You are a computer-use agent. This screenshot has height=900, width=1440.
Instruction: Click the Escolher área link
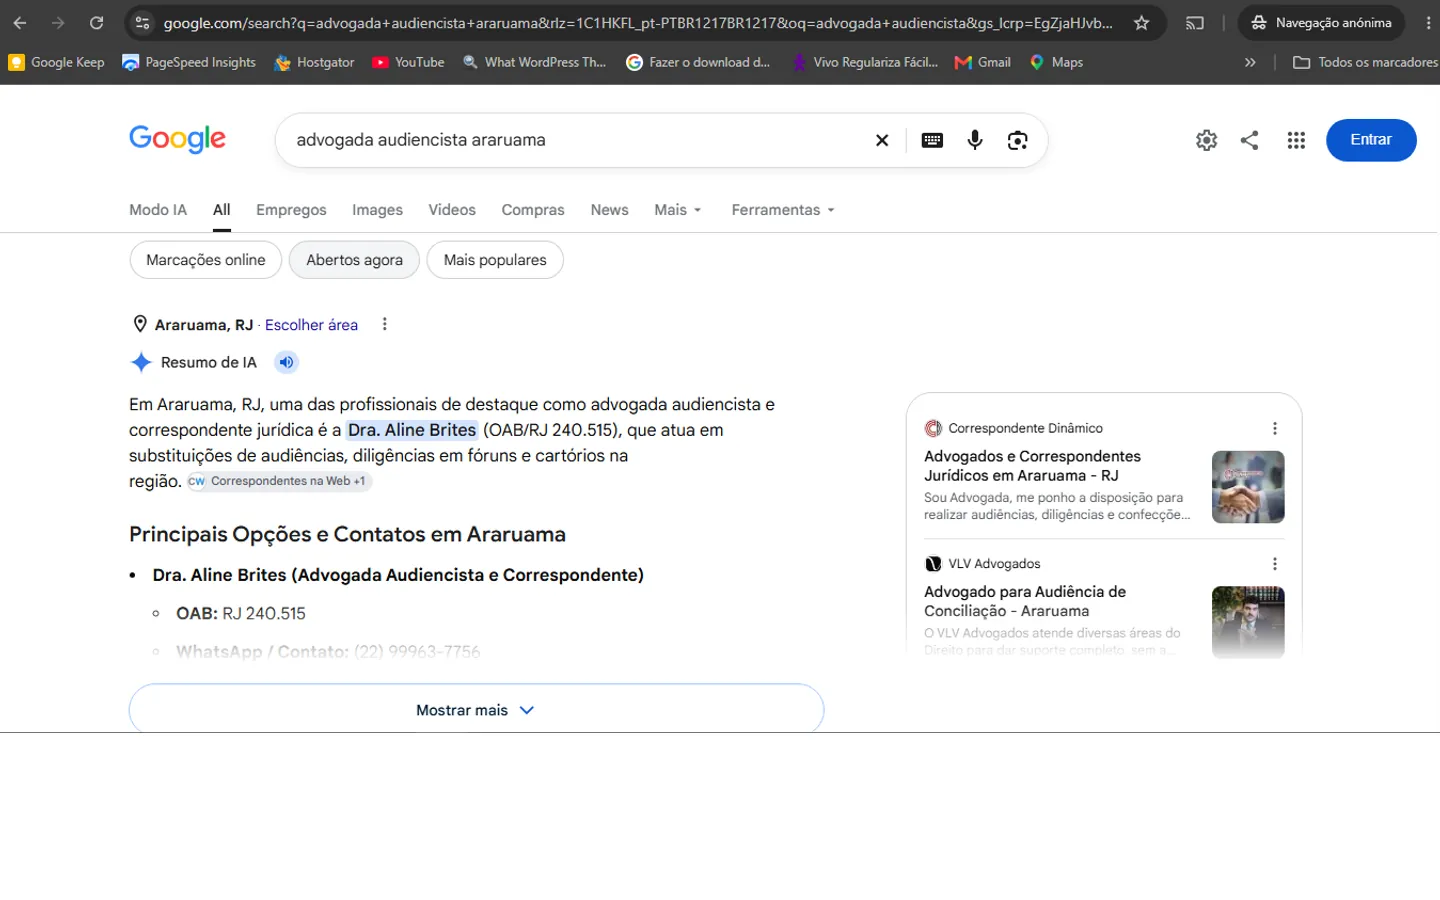tap(311, 325)
